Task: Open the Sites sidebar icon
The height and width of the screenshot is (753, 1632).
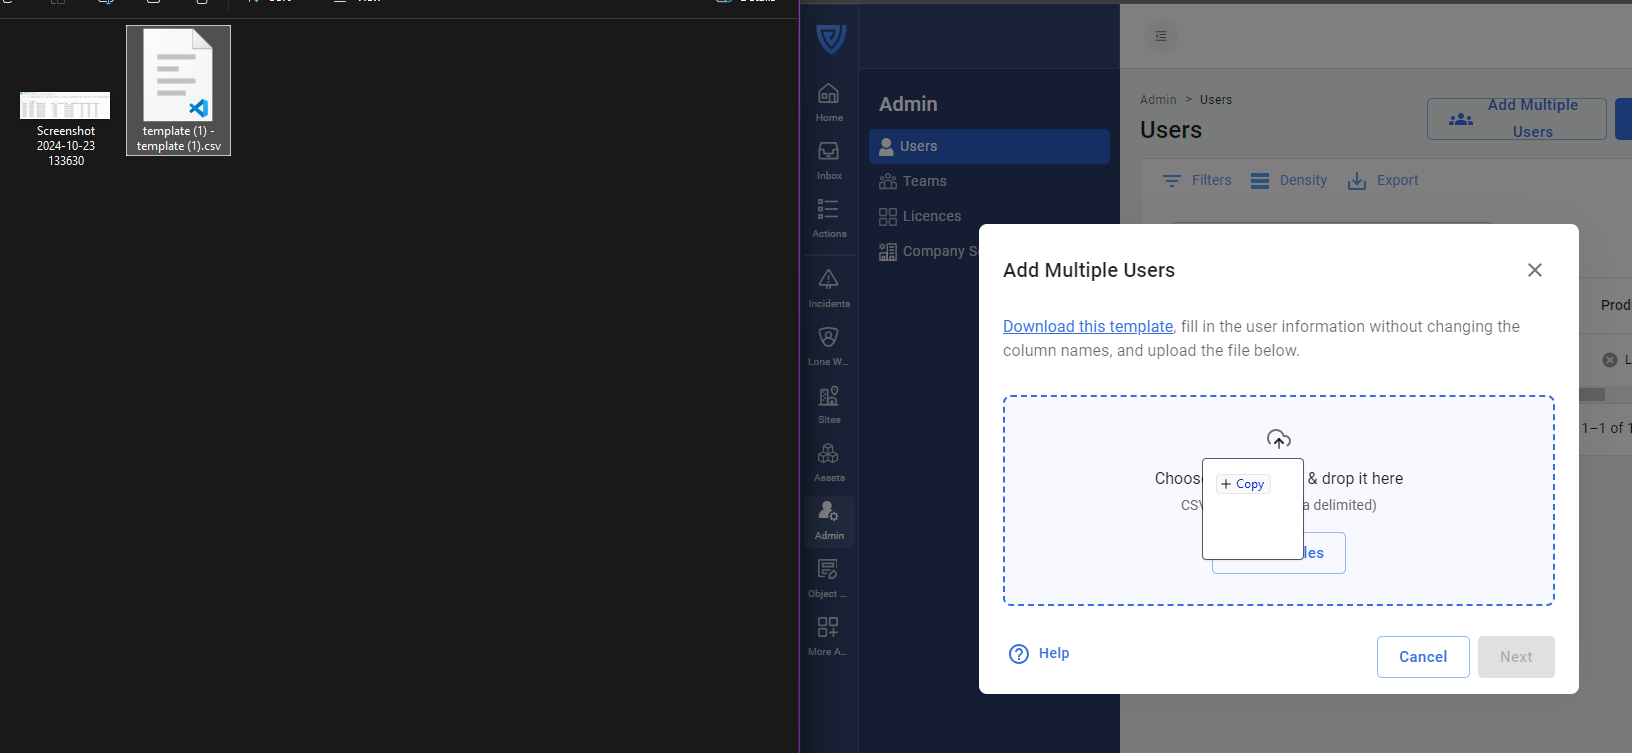Action: [x=828, y=403]
